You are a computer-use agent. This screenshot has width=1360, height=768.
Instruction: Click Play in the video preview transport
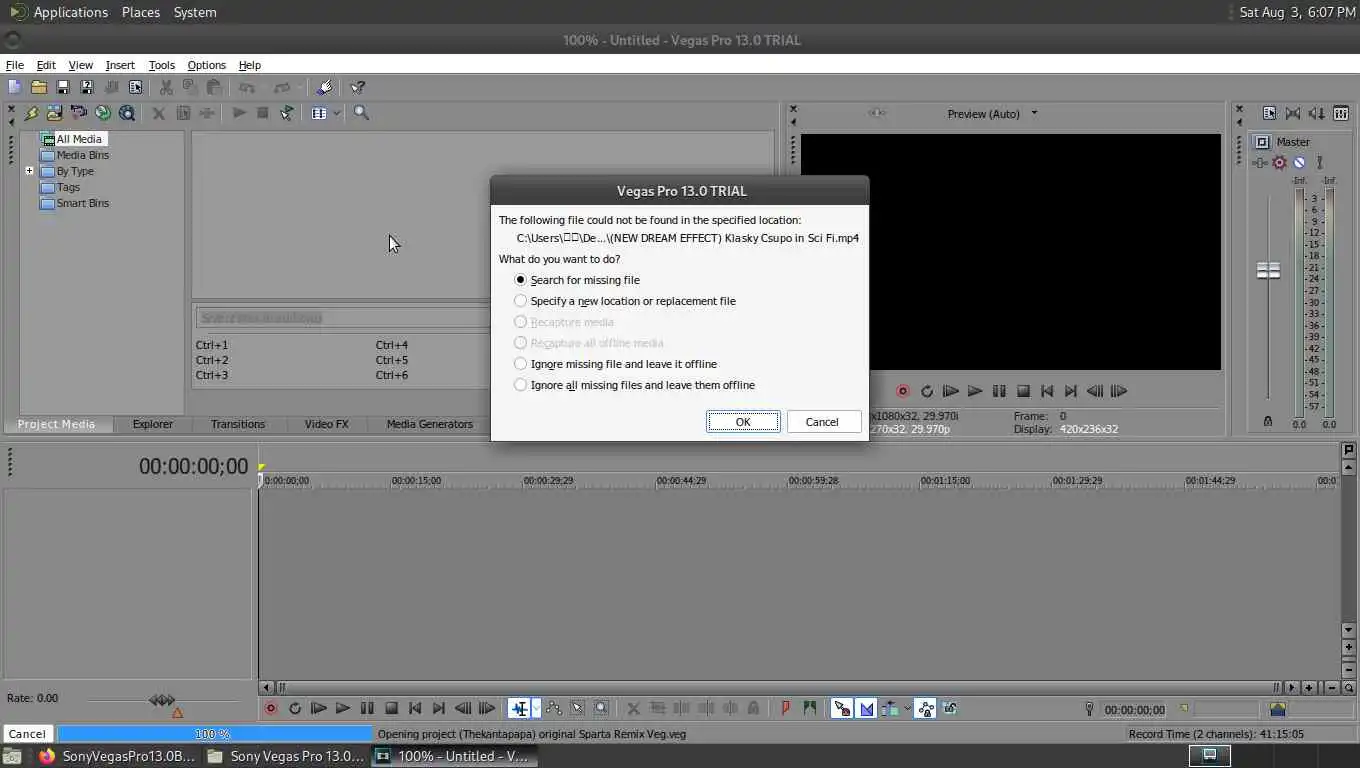click(x=974, y=391)
